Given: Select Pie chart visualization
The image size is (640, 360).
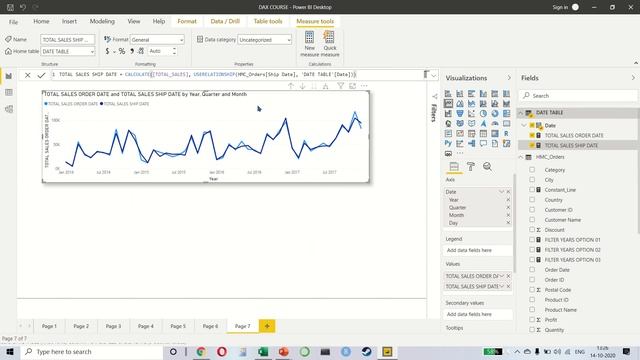Looking at the screenshot, I should [x=483, y=113].
